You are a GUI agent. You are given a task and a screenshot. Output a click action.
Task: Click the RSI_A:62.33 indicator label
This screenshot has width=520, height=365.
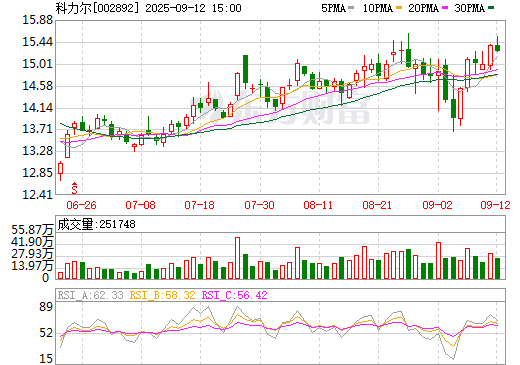90,295
